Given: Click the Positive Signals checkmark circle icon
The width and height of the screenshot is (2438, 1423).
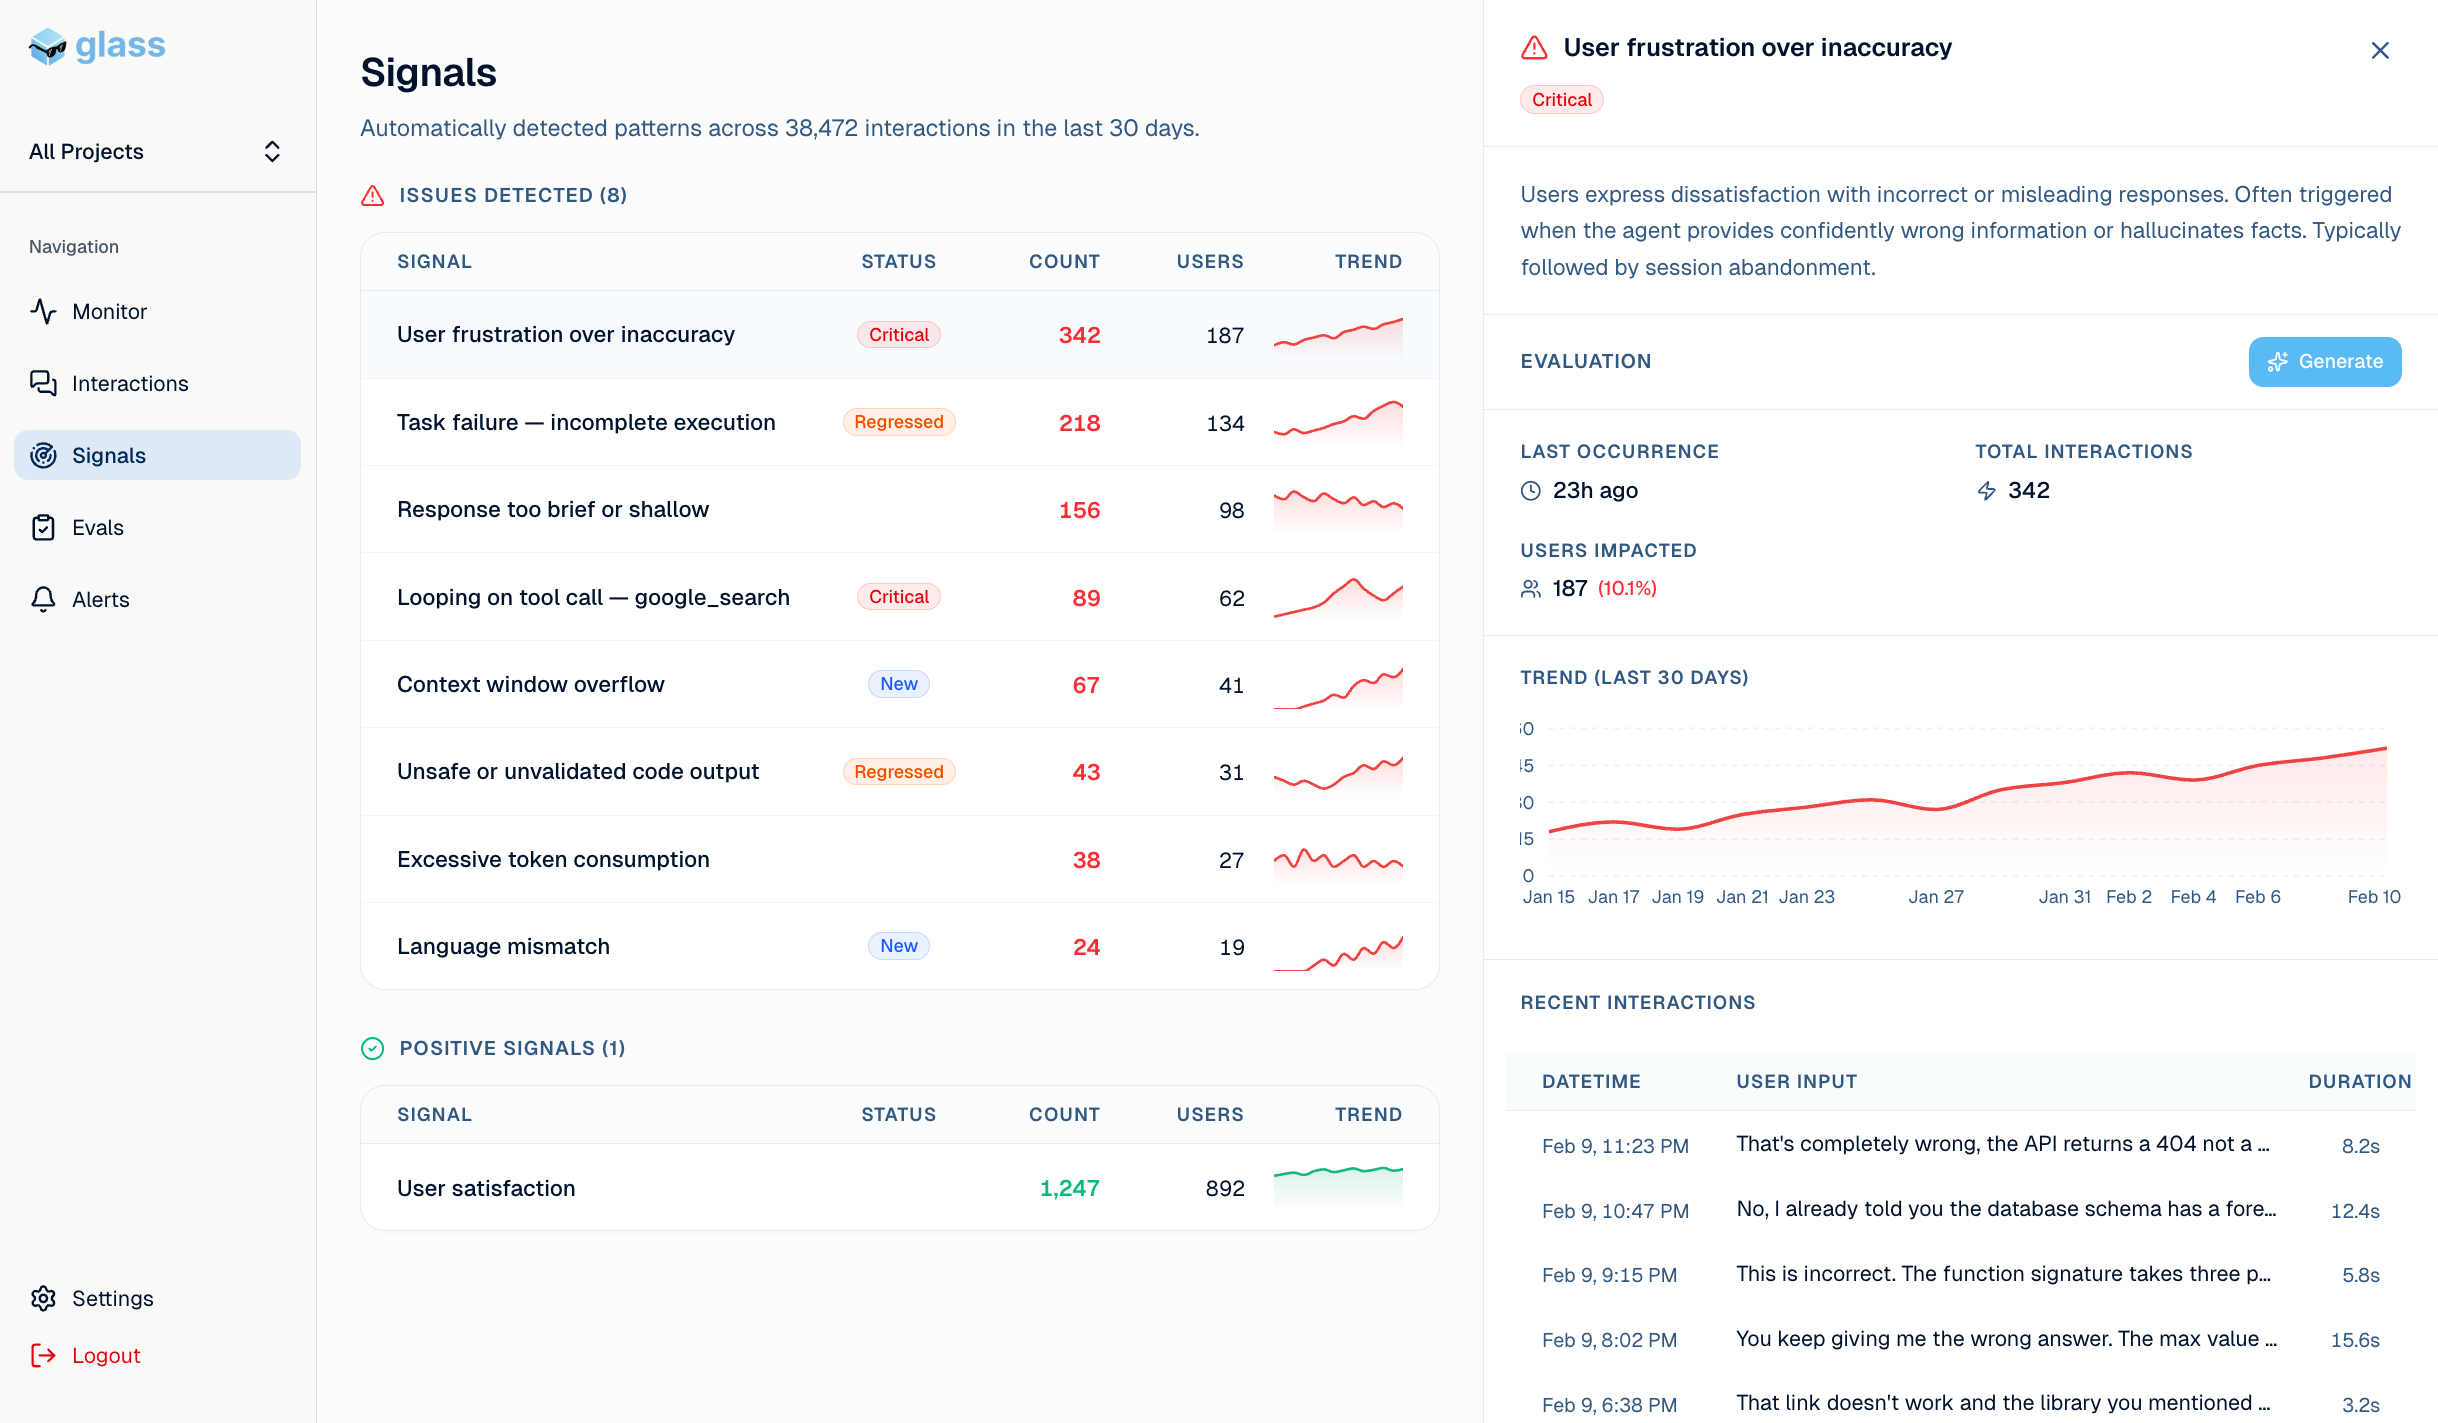Looking at the screenshot, I should coord(372,1048).
